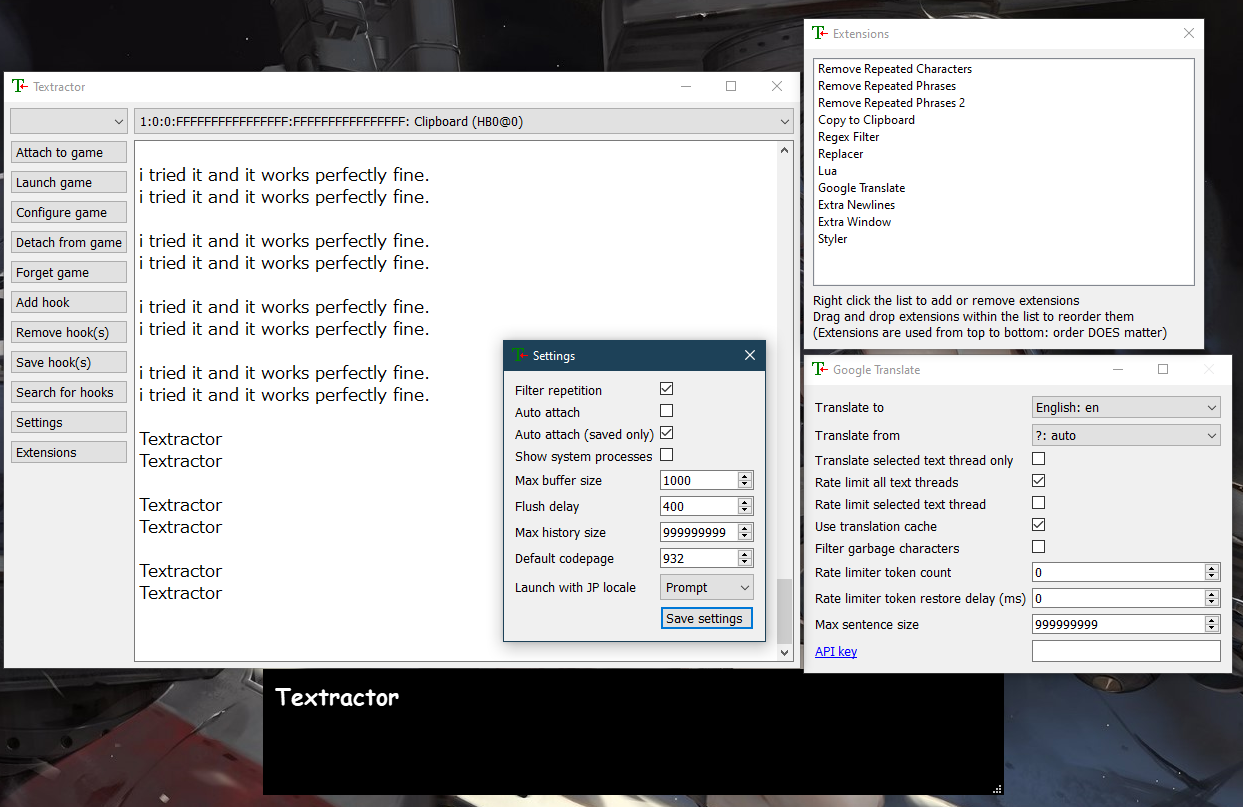This screenshot has width=1243, height=807.
Task: Click Attach to game button
Action: (x=68, y=152)
